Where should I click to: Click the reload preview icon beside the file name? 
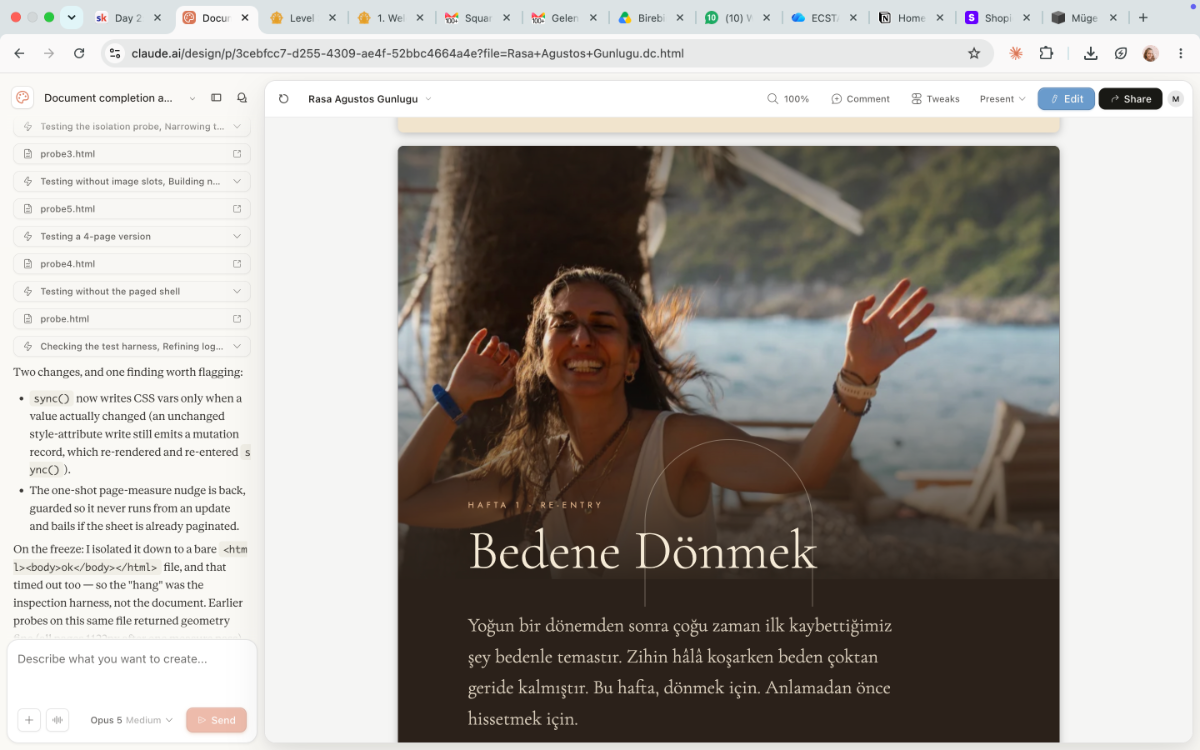pyautogui.click(x=284, y=99)
